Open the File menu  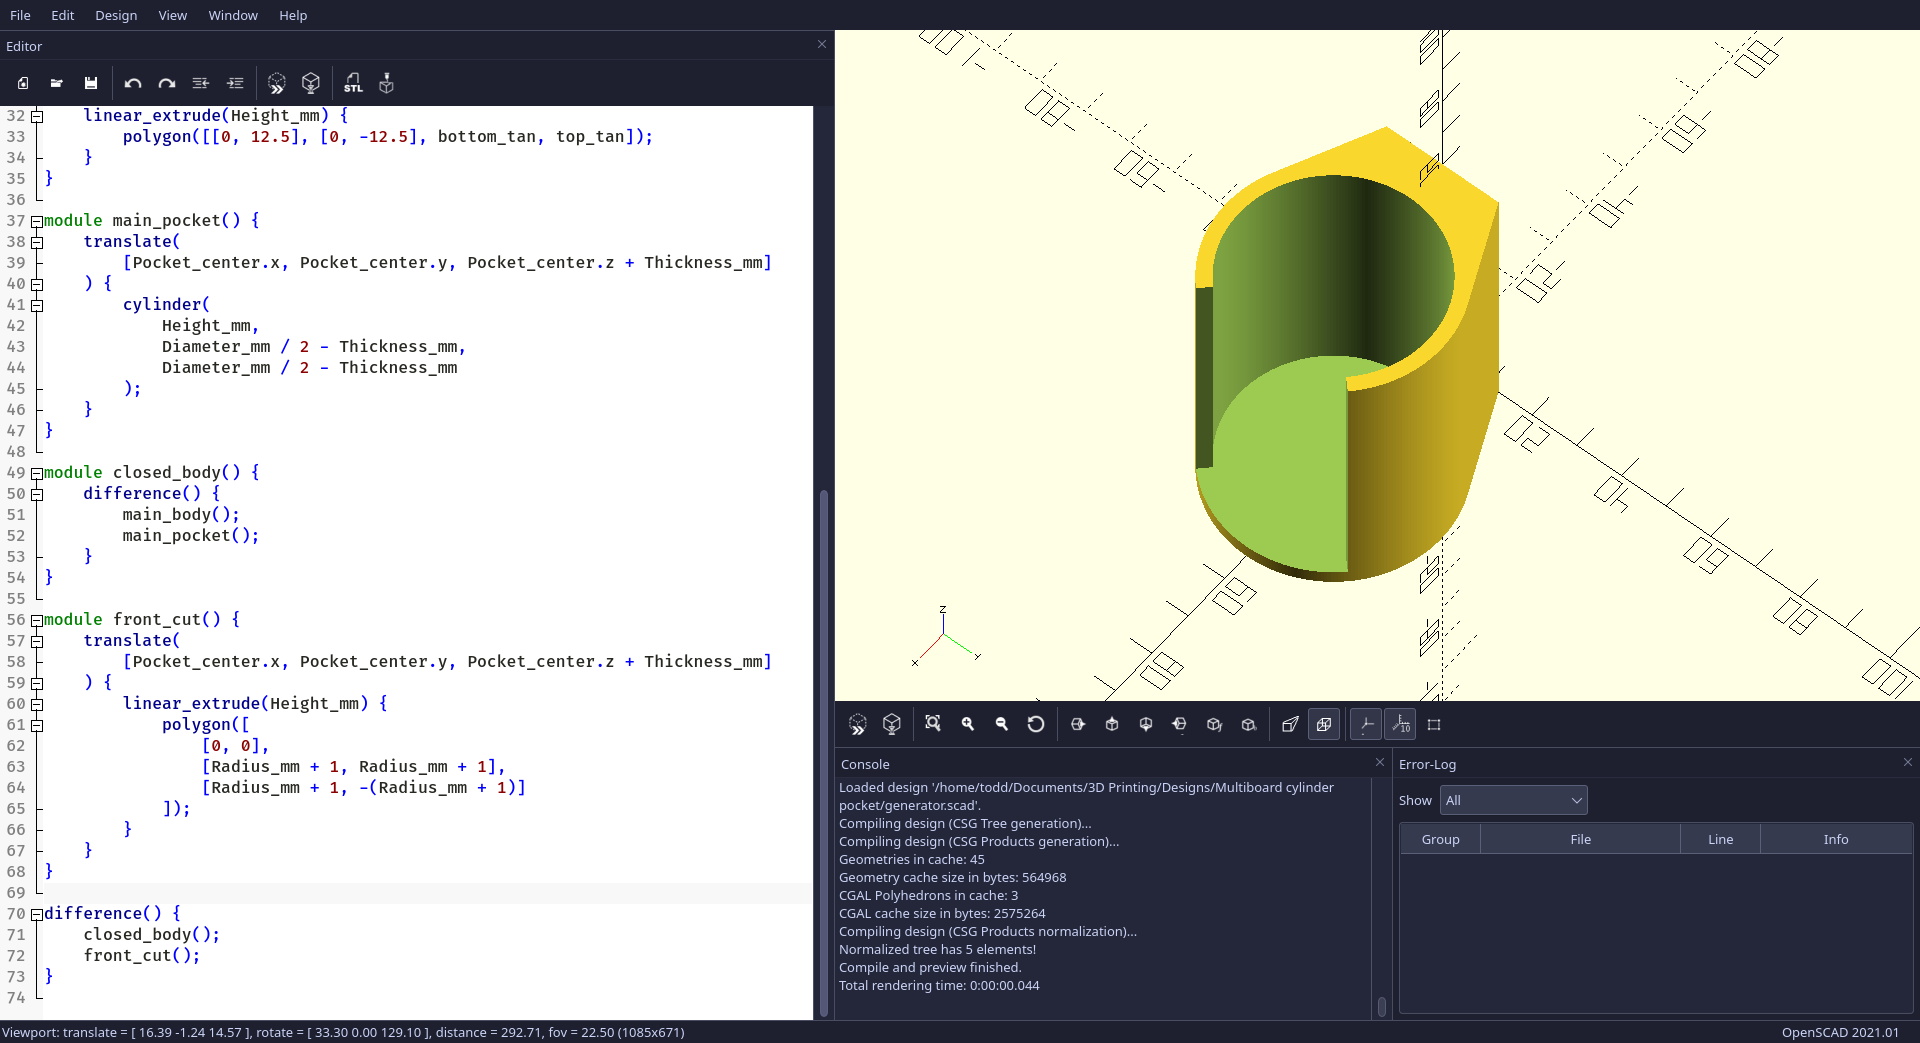pyautogui.click(x=20, y=15)
